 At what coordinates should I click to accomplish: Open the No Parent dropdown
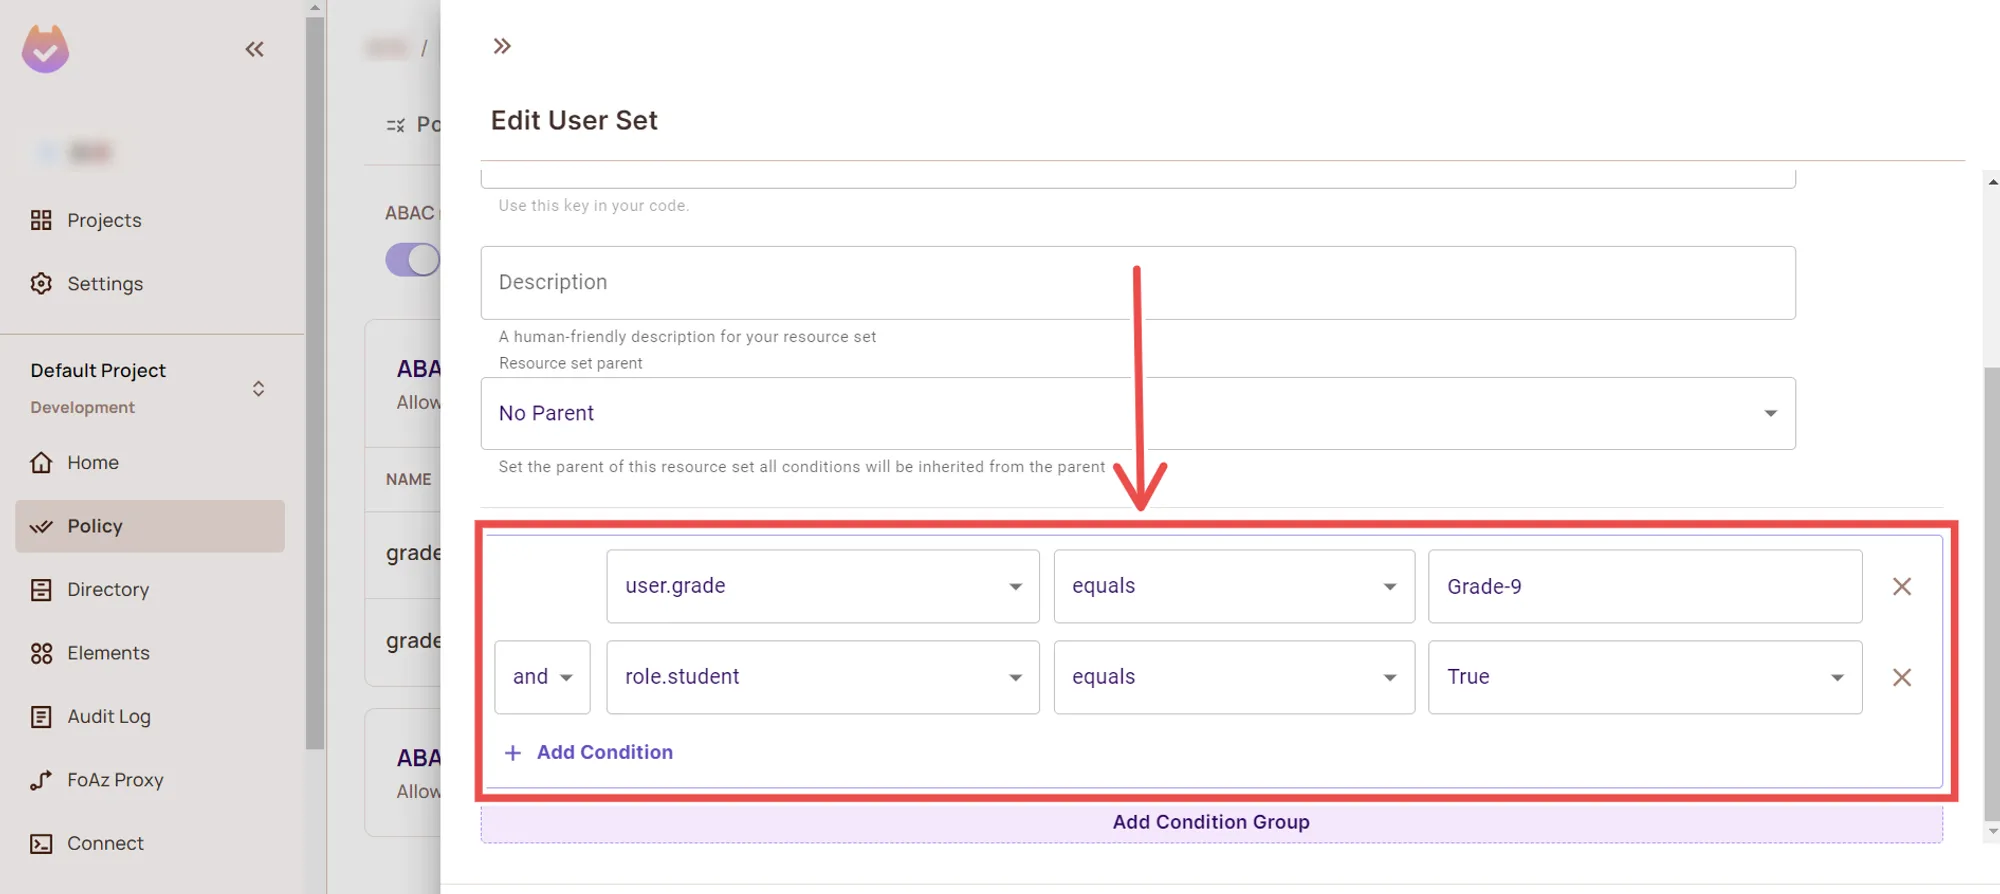pos(1137,414)
